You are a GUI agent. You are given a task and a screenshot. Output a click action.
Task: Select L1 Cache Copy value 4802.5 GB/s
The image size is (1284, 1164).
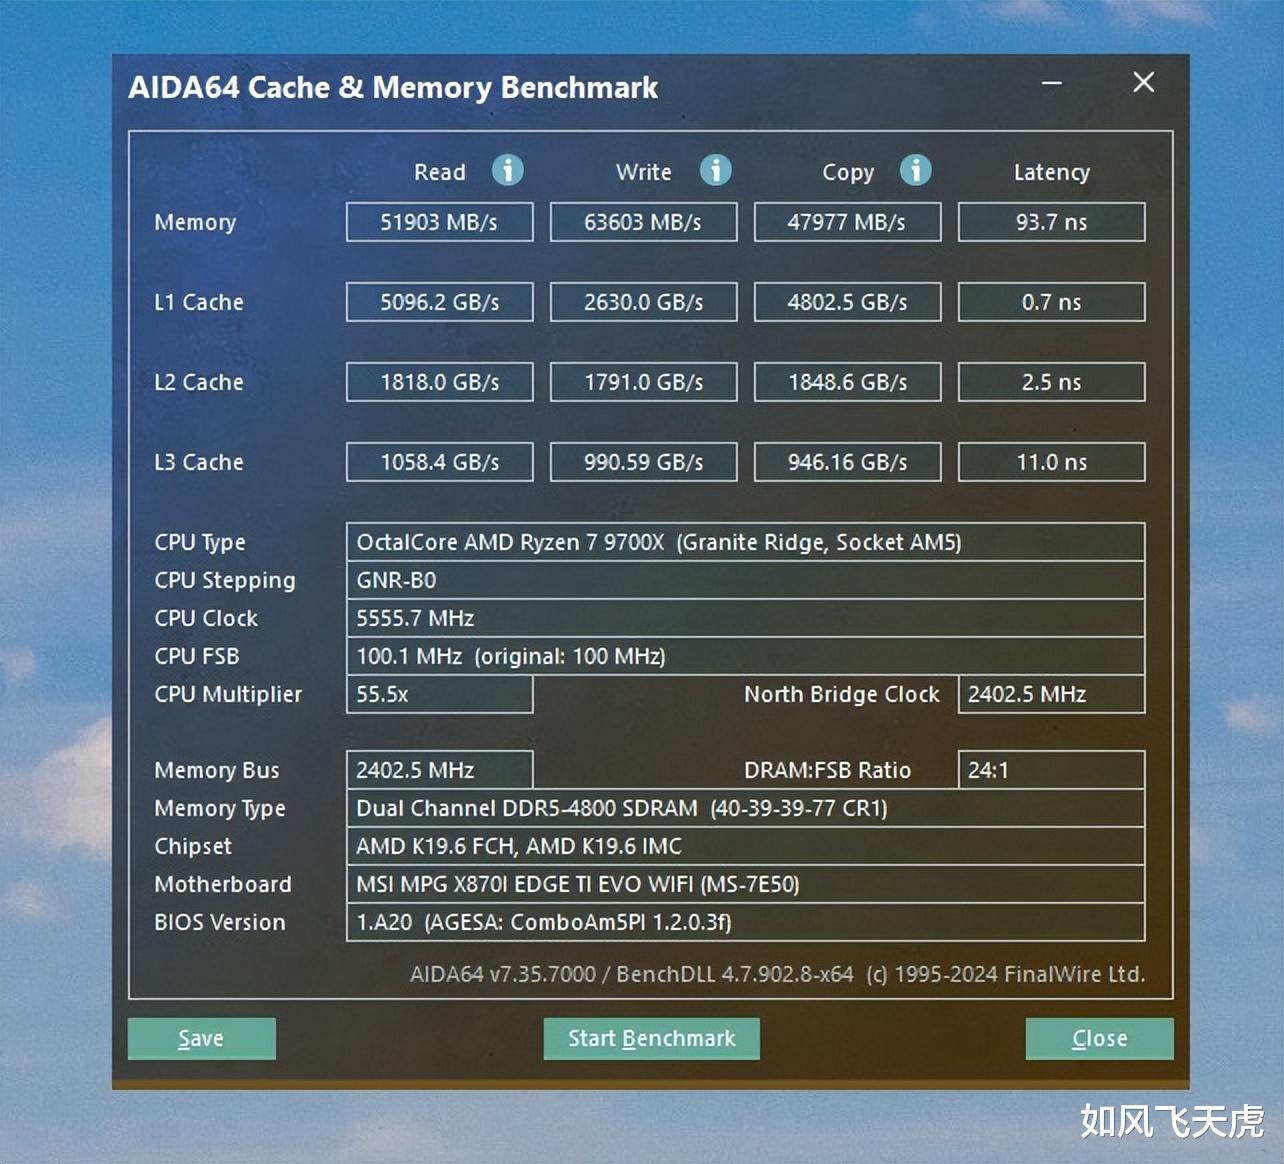pos(848,302)
